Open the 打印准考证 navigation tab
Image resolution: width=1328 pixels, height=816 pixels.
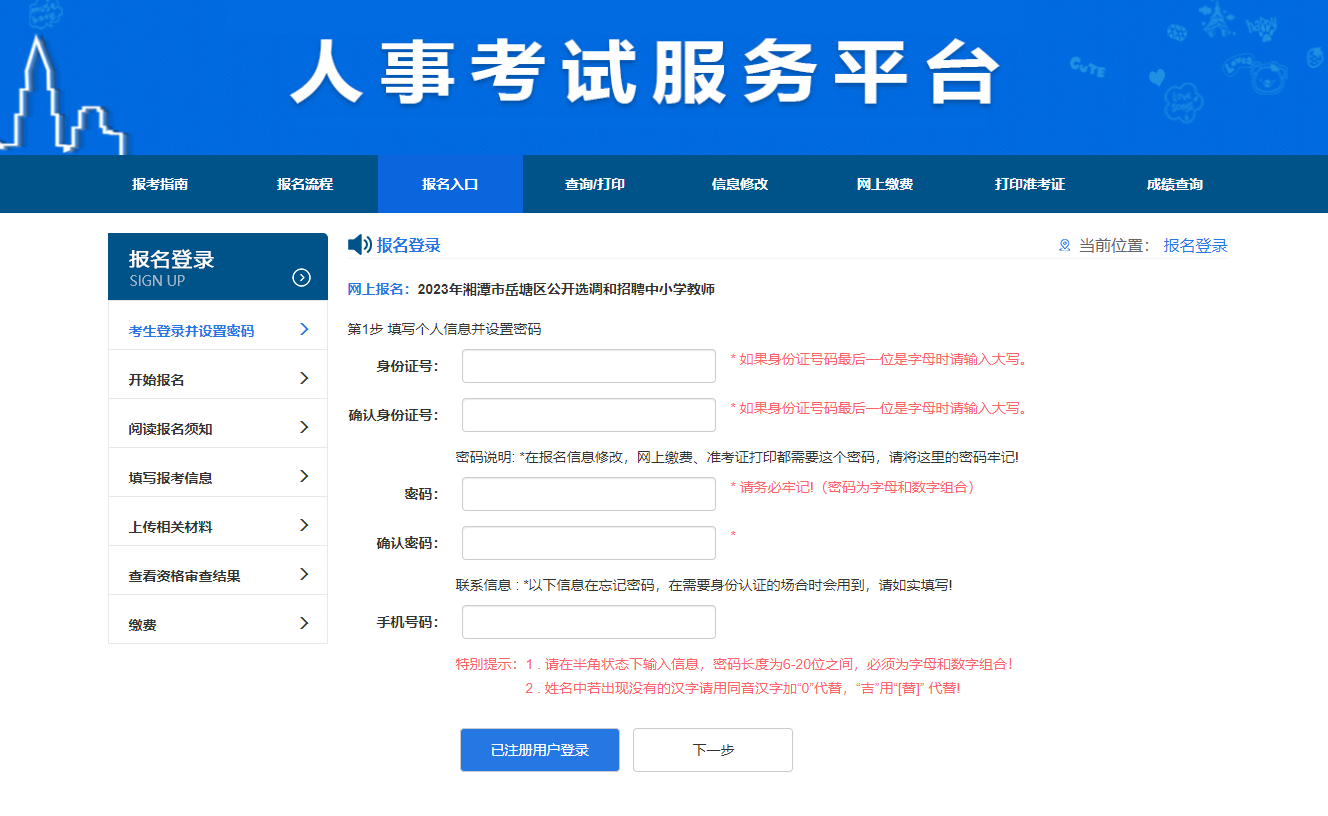[1030, 185]
